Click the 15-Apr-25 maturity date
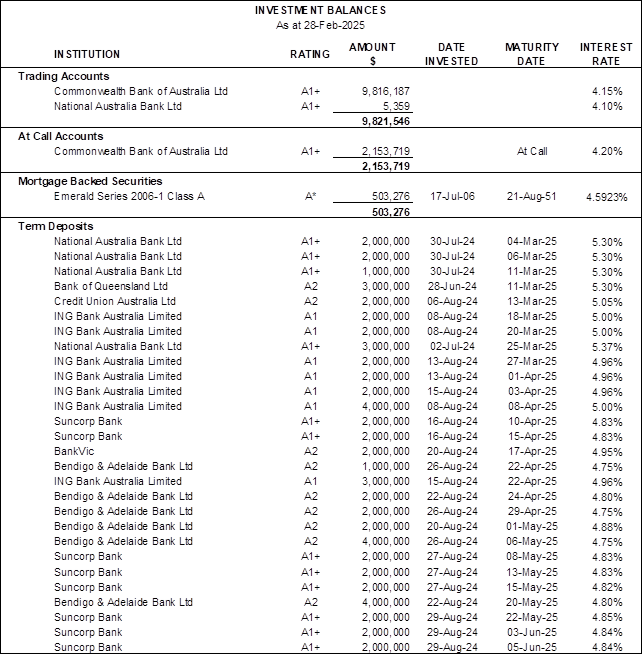 (532, 437)
